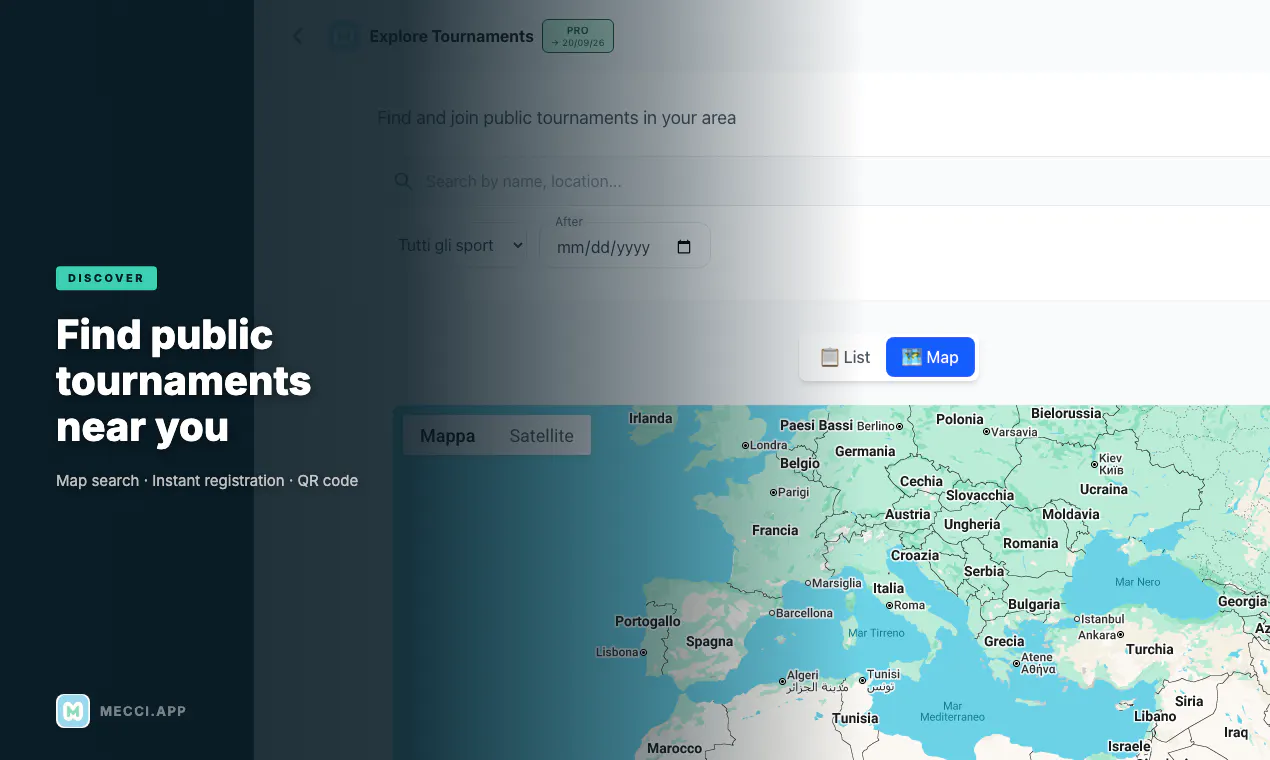The width and height of the screenshot is (1270, 760).
Task: Click Roma city marker on the map
Action: tap(890, 605)
